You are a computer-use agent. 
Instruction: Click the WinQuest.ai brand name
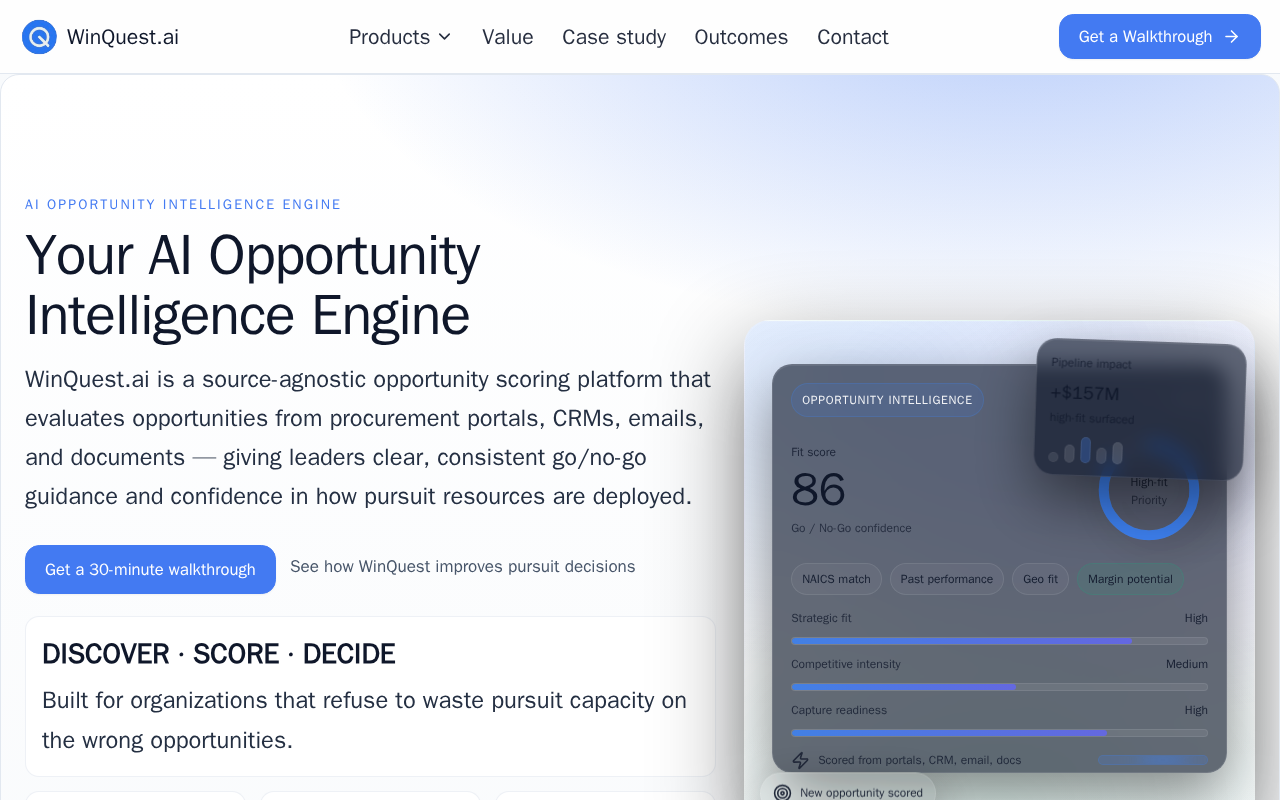coord(123,37)
